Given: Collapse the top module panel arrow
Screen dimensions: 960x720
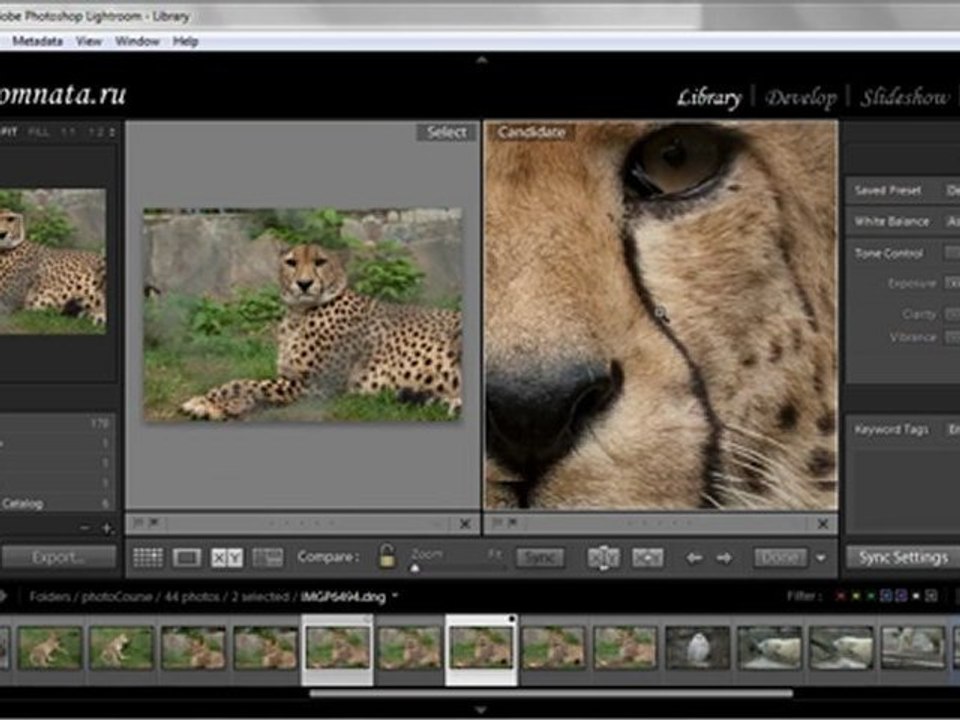Looking at the screenshot, I should [x=481, y=60].
